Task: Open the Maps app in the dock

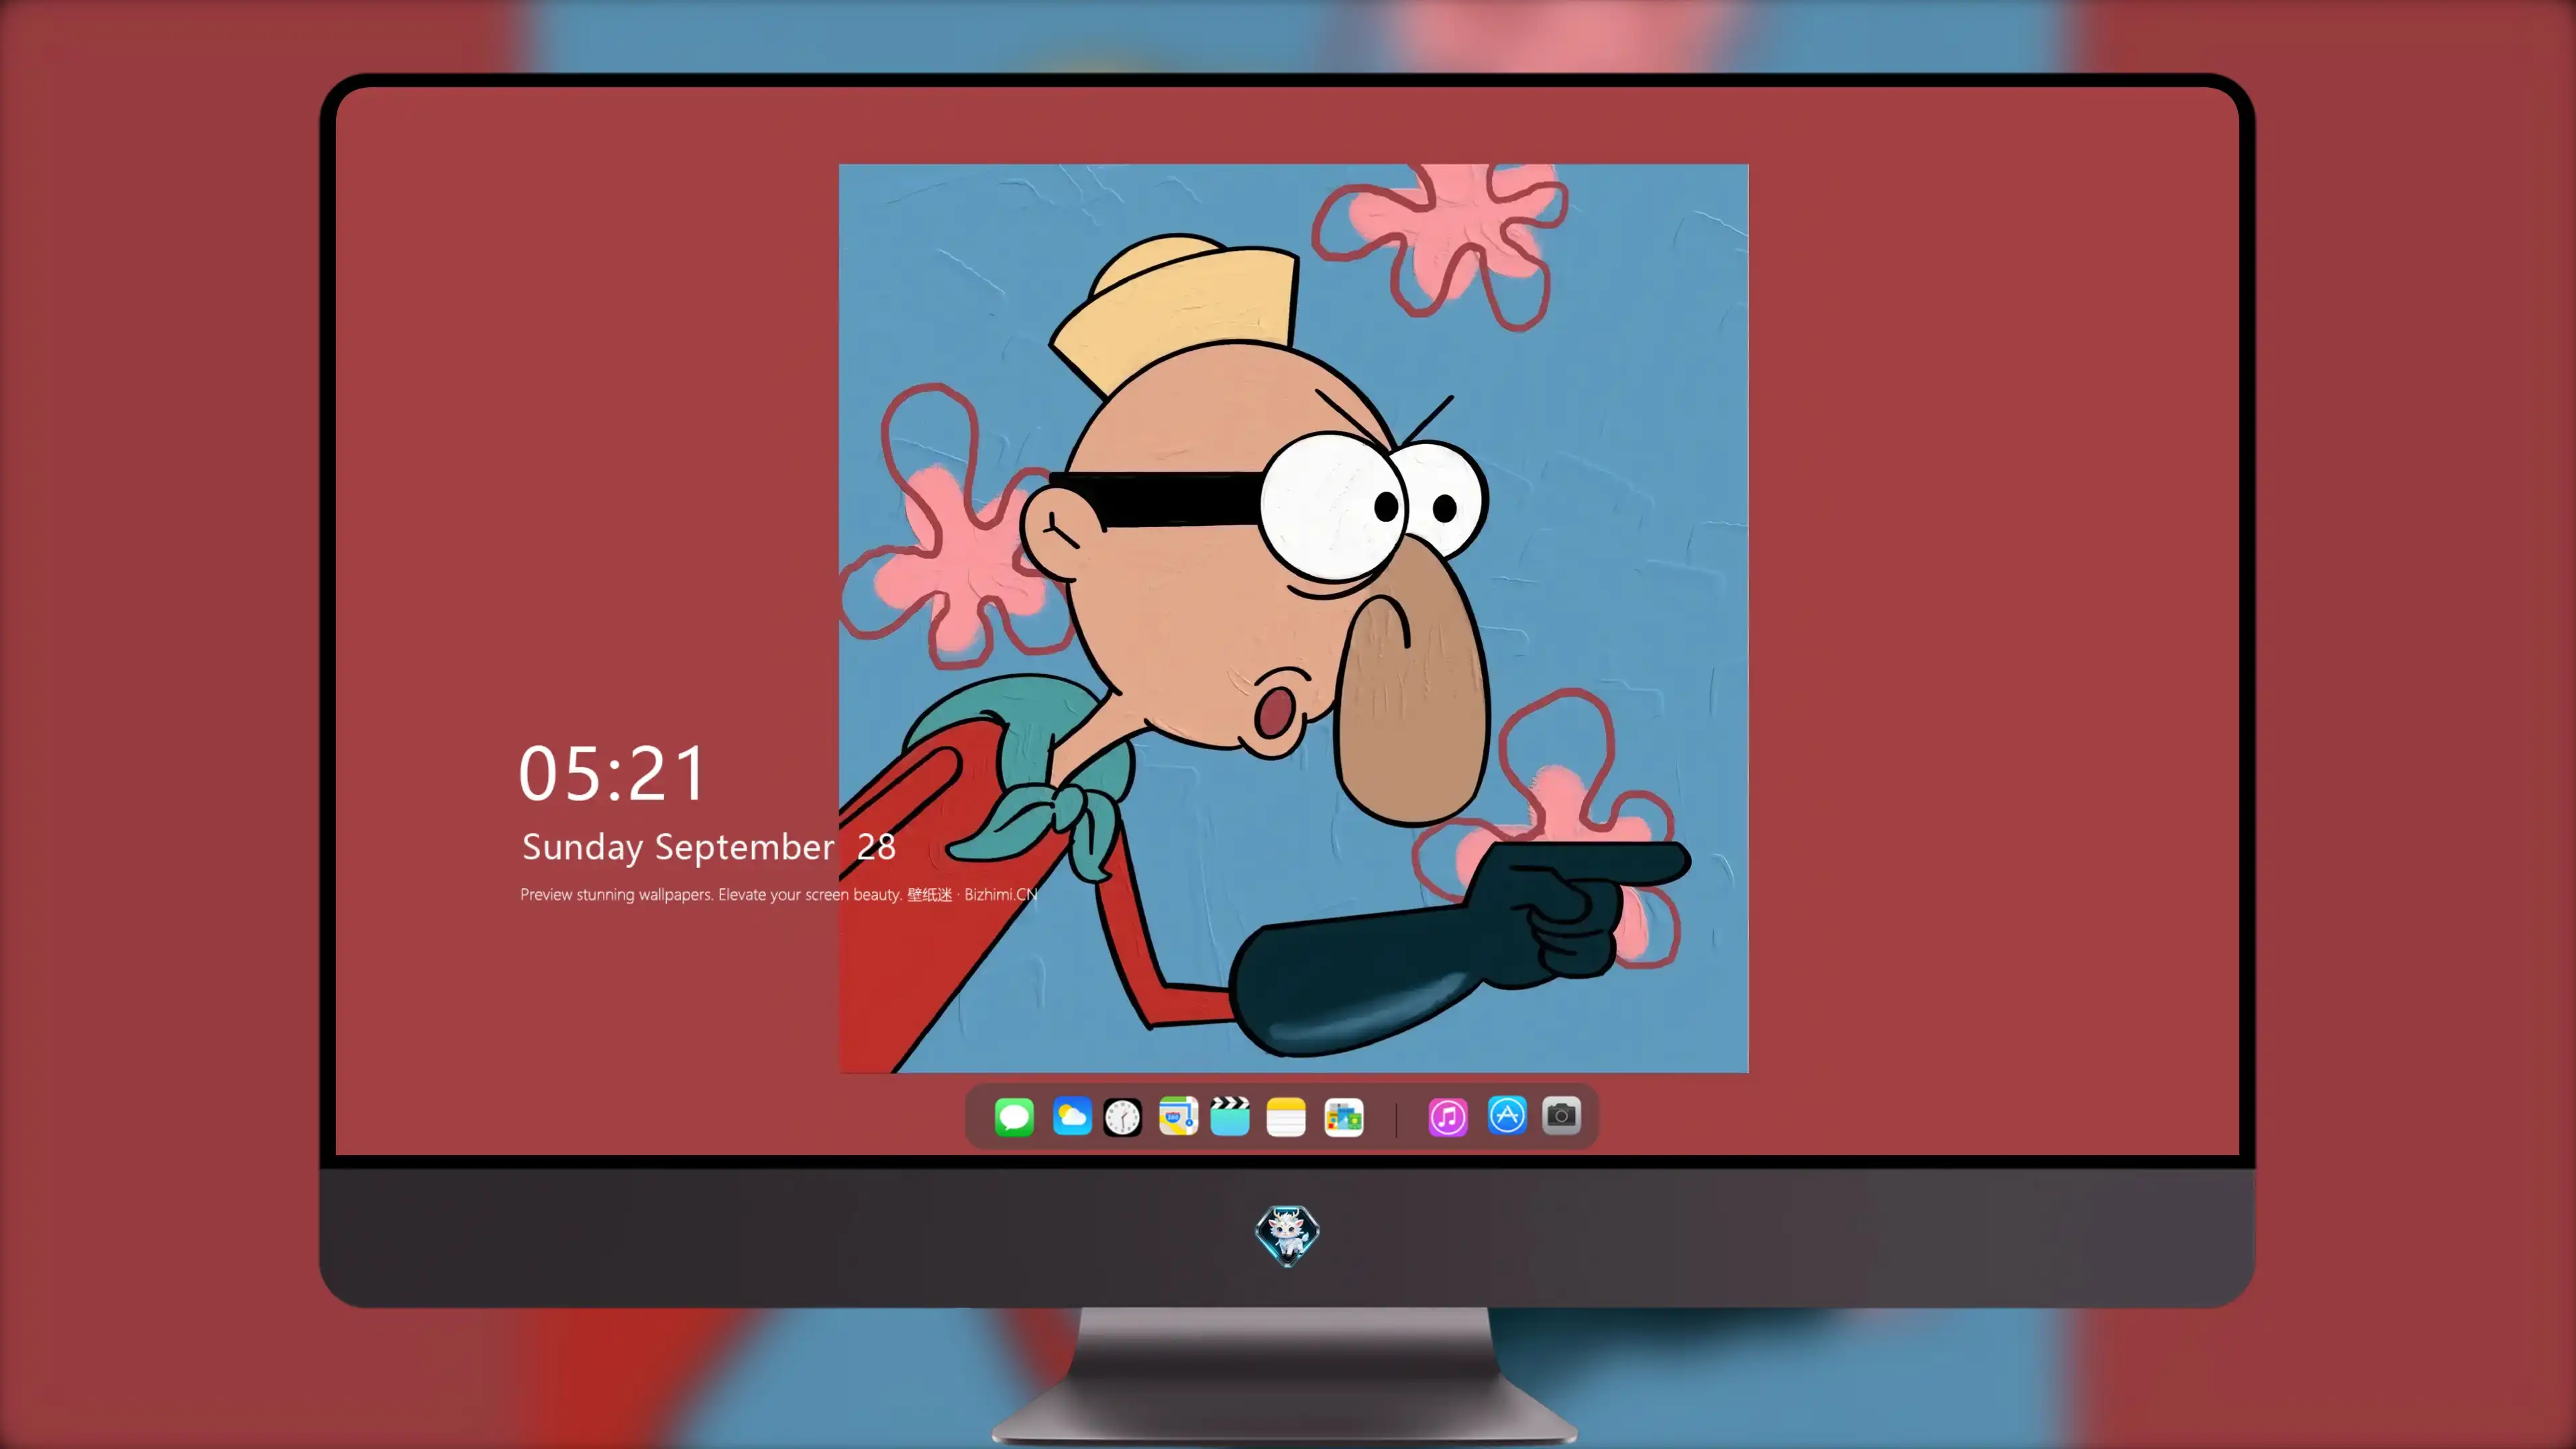Action: pos(1178,1117)
